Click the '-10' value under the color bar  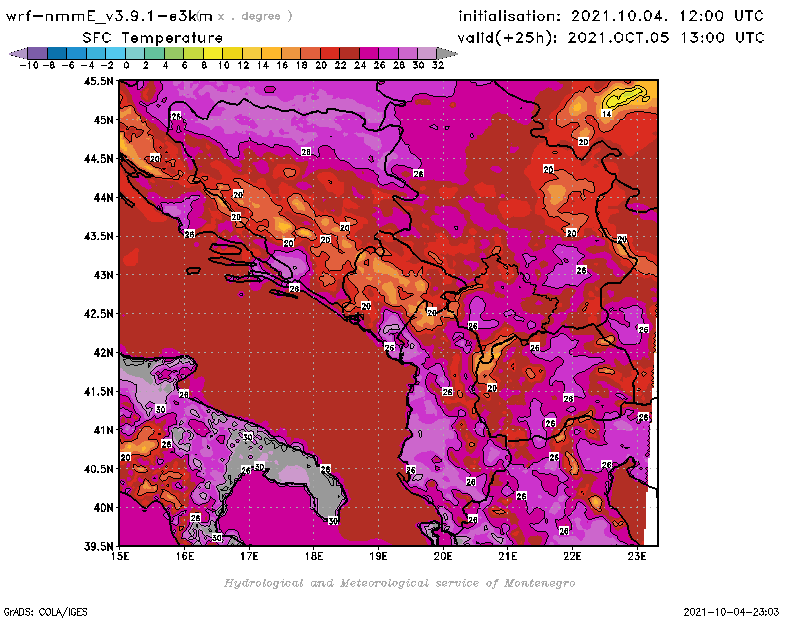29,66
